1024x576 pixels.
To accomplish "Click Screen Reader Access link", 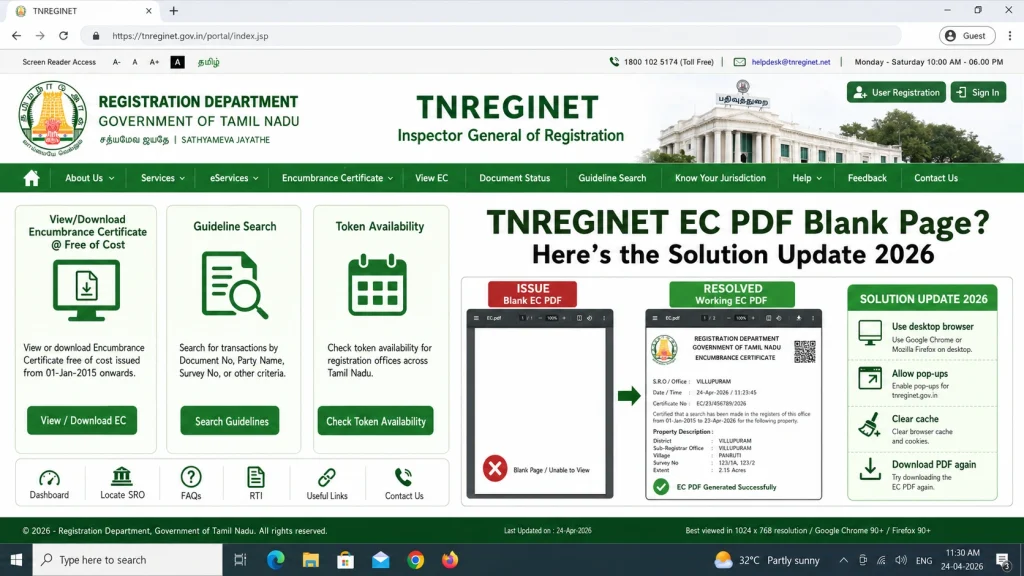I will click(x=59, y=62).
